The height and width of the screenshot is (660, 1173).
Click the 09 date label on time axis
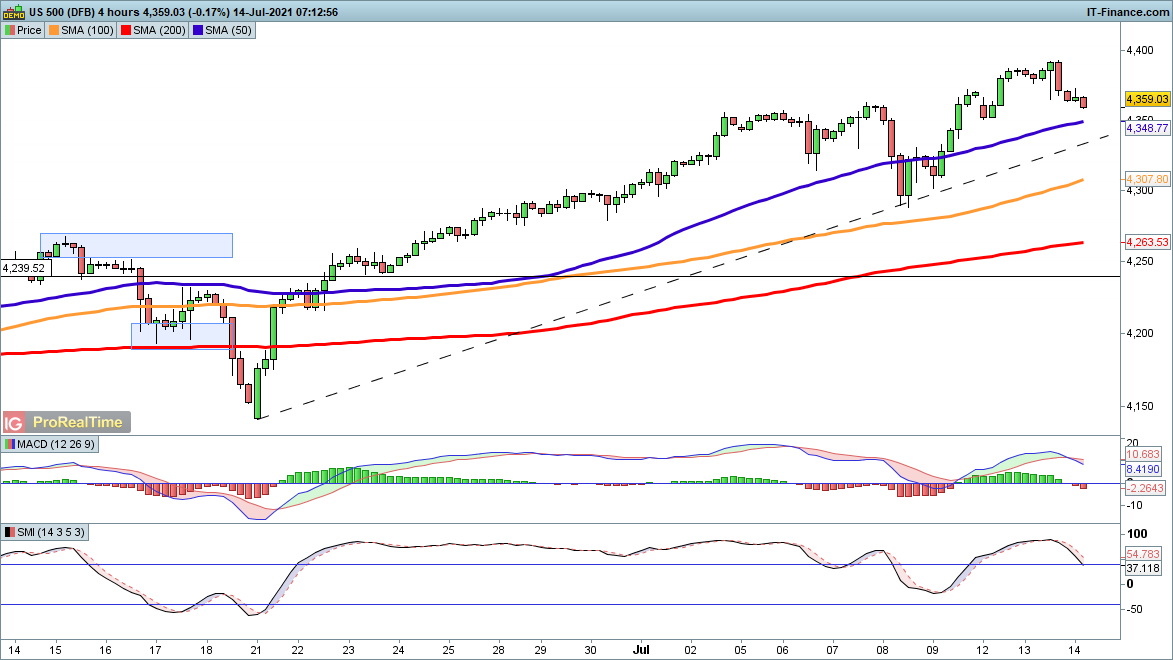coord(933,650)
